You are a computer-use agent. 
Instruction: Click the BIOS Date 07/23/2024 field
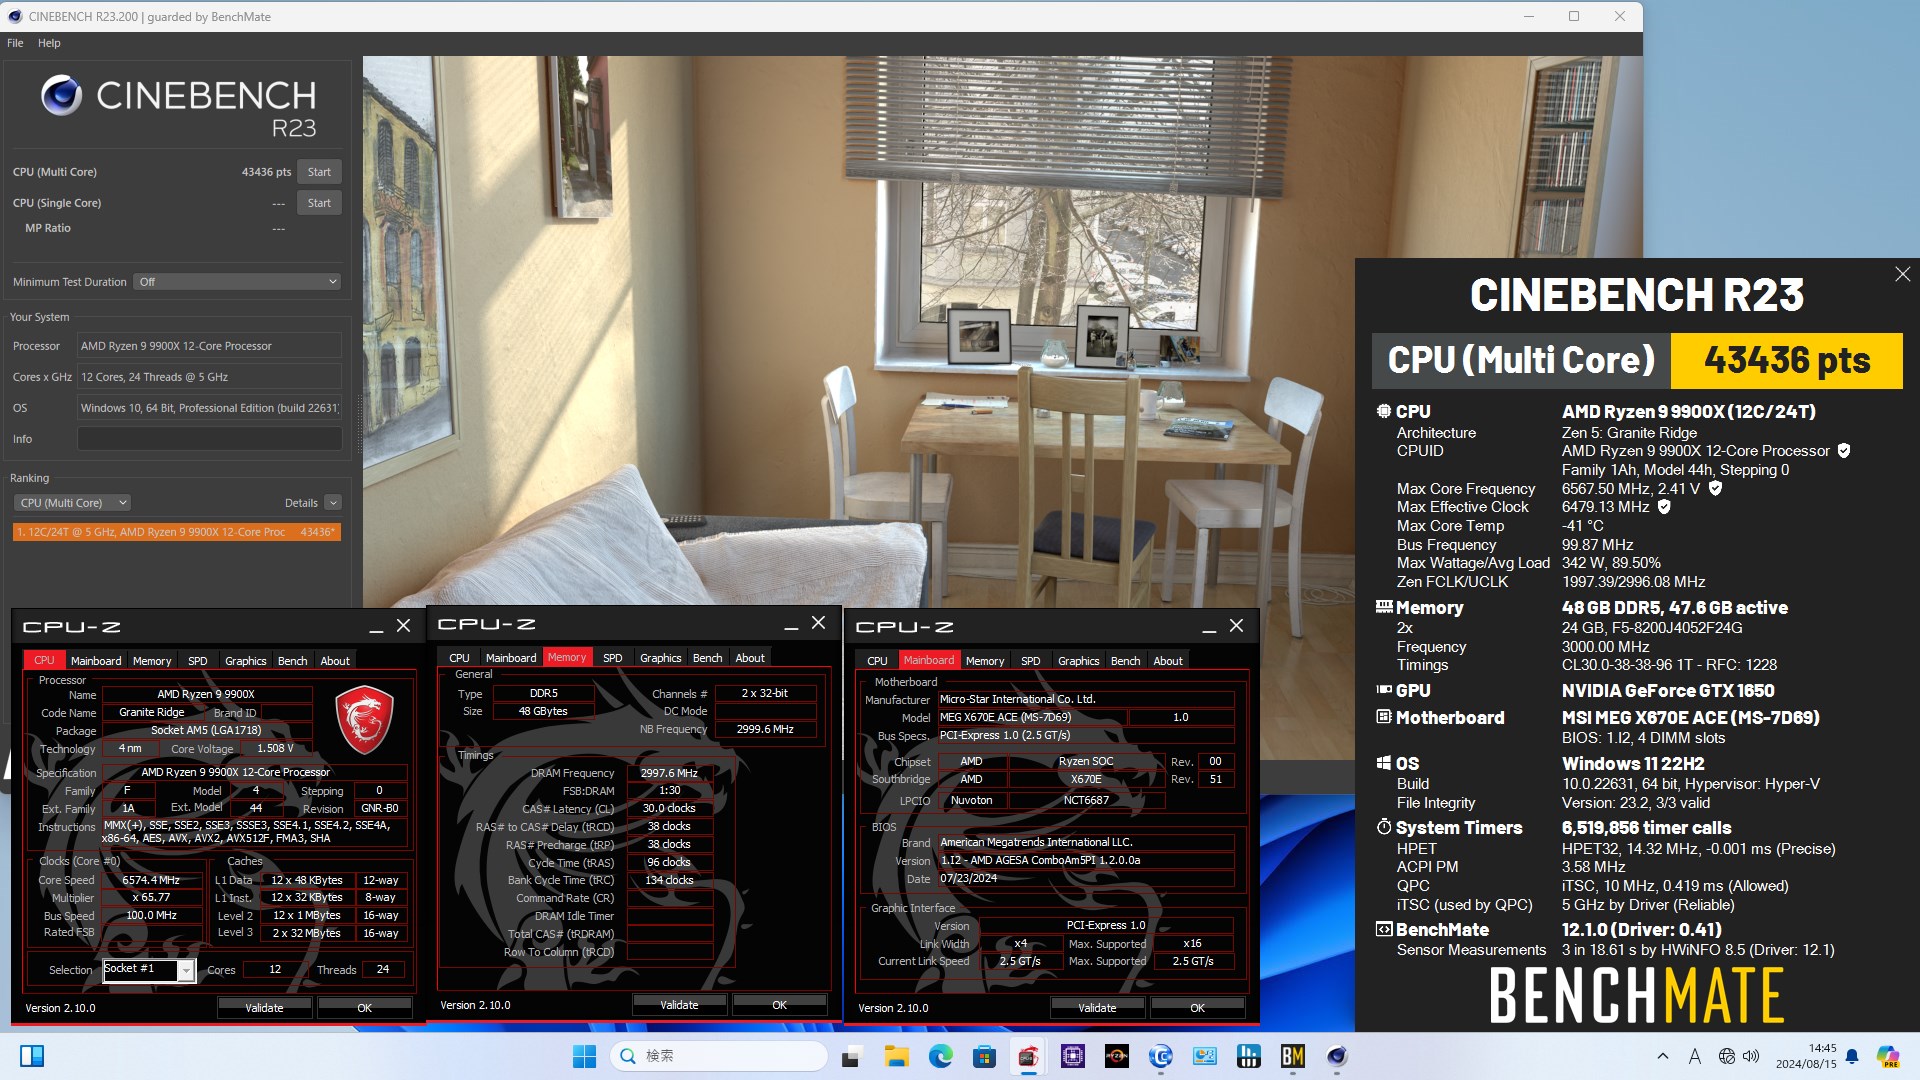1085,879
